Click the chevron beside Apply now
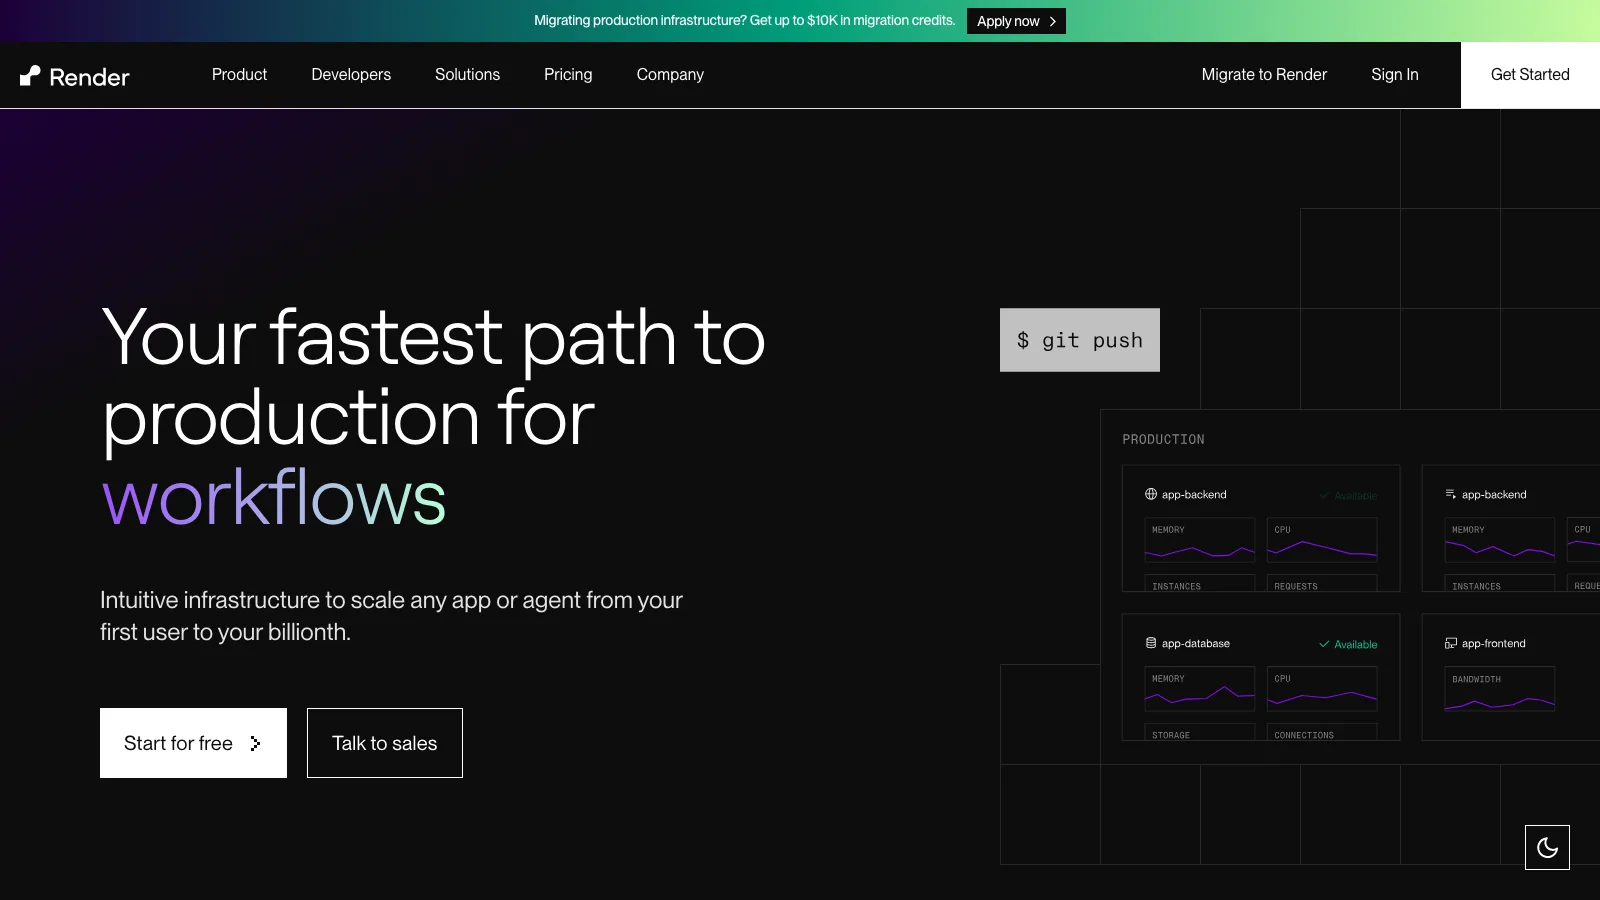Viewport: 1600px width, 900px height. 1052,21
